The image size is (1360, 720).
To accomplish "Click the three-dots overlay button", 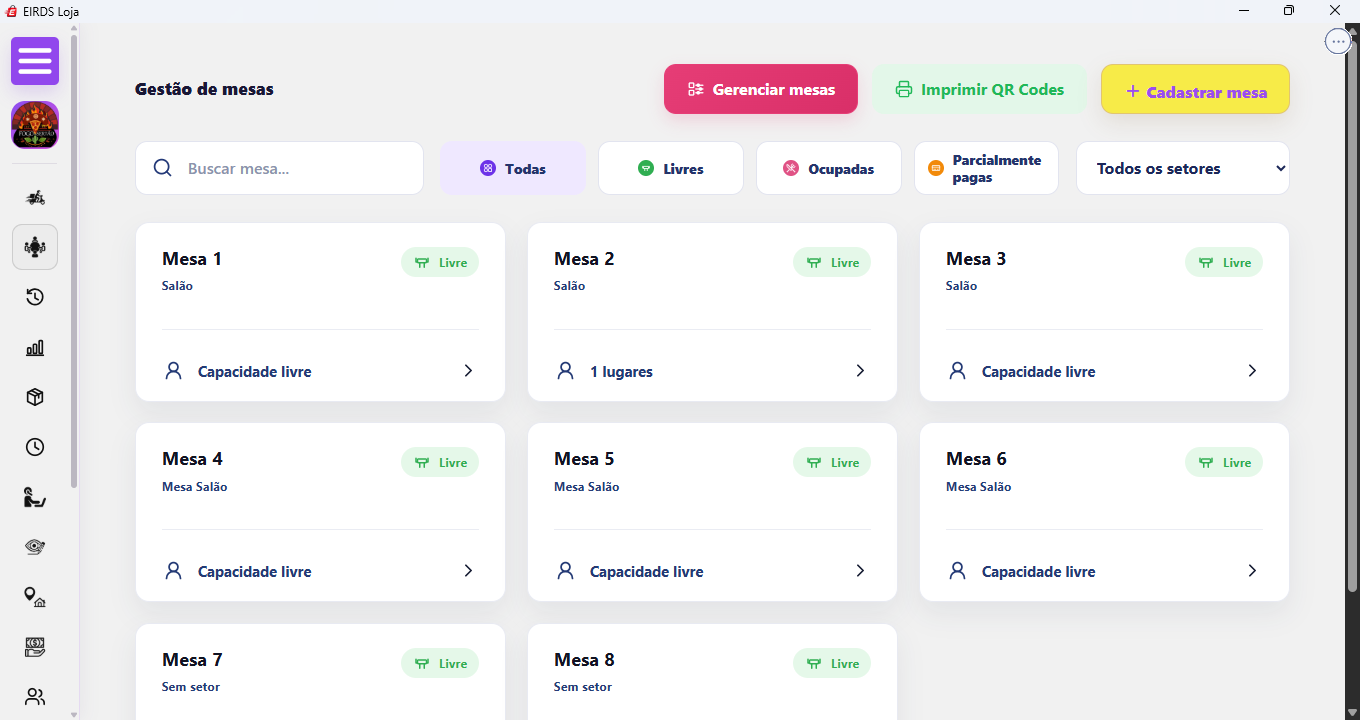I will tap(1338, 42).
